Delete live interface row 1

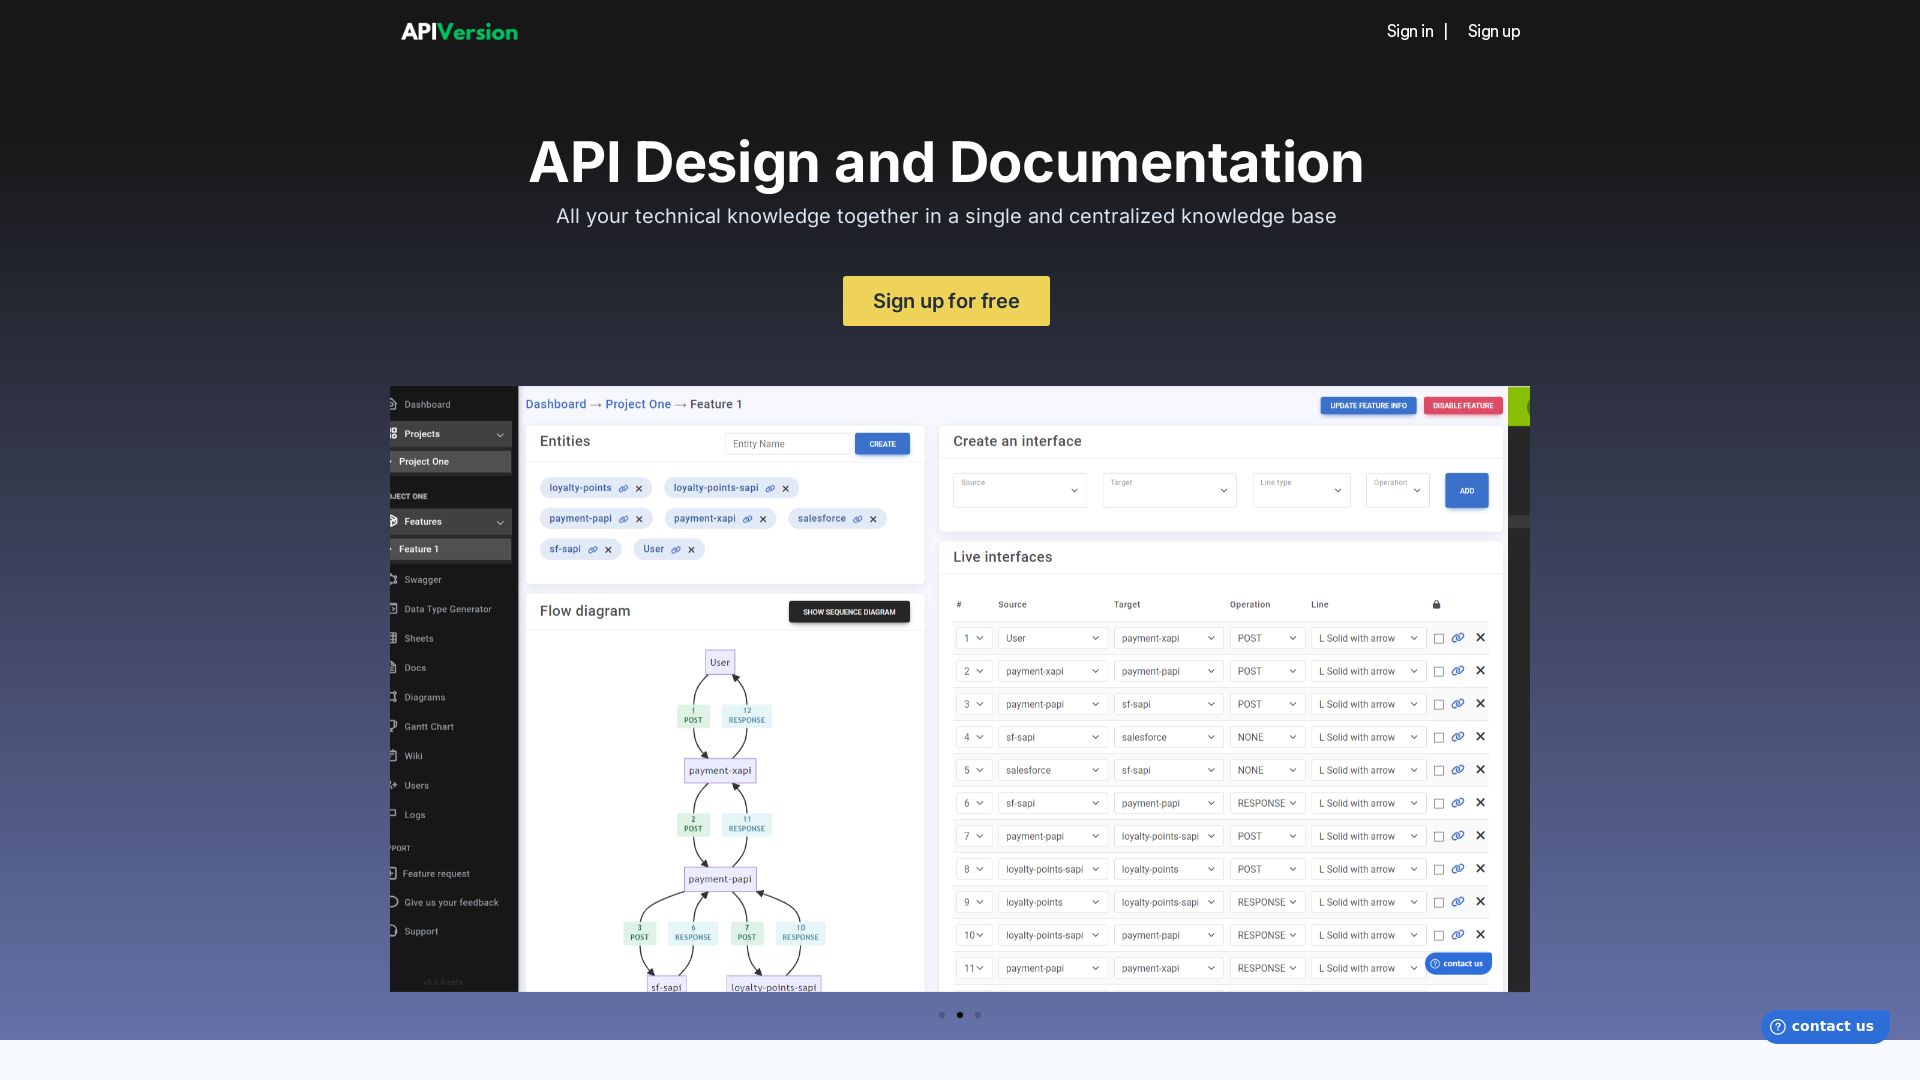point(1481,638)
